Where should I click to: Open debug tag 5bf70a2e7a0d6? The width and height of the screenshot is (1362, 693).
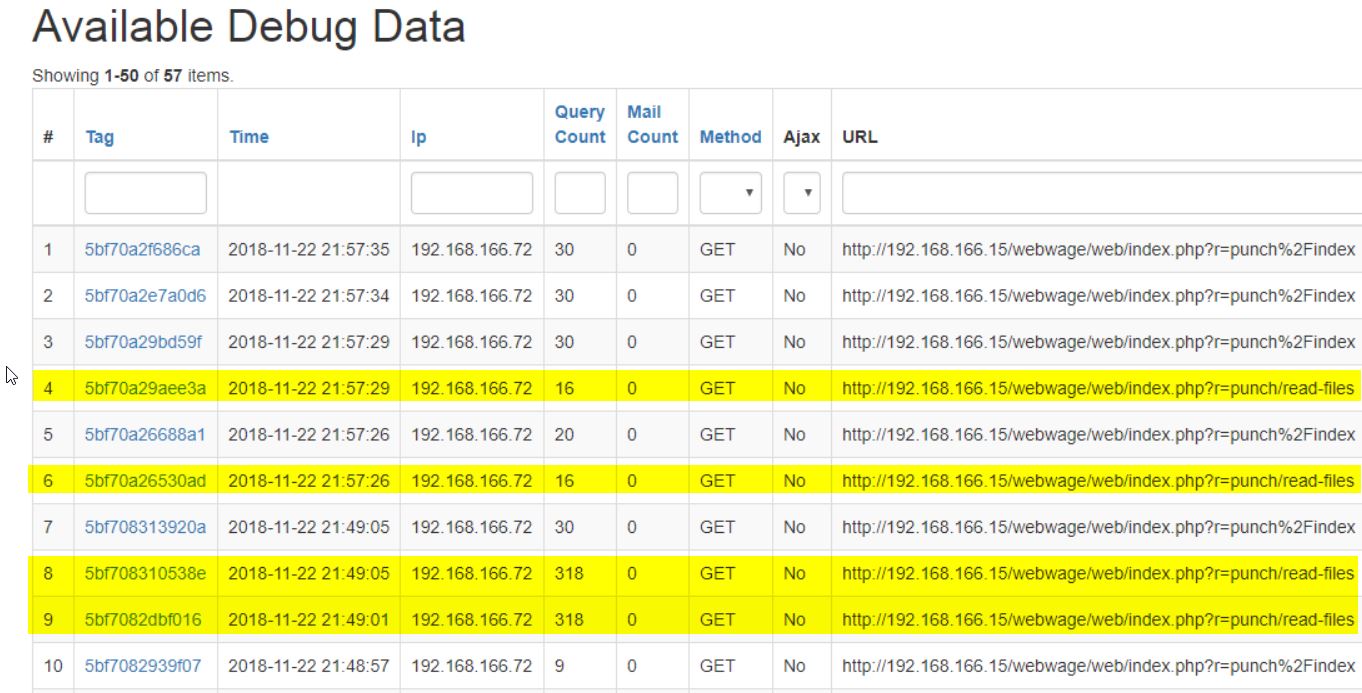[x=143, y=295]
